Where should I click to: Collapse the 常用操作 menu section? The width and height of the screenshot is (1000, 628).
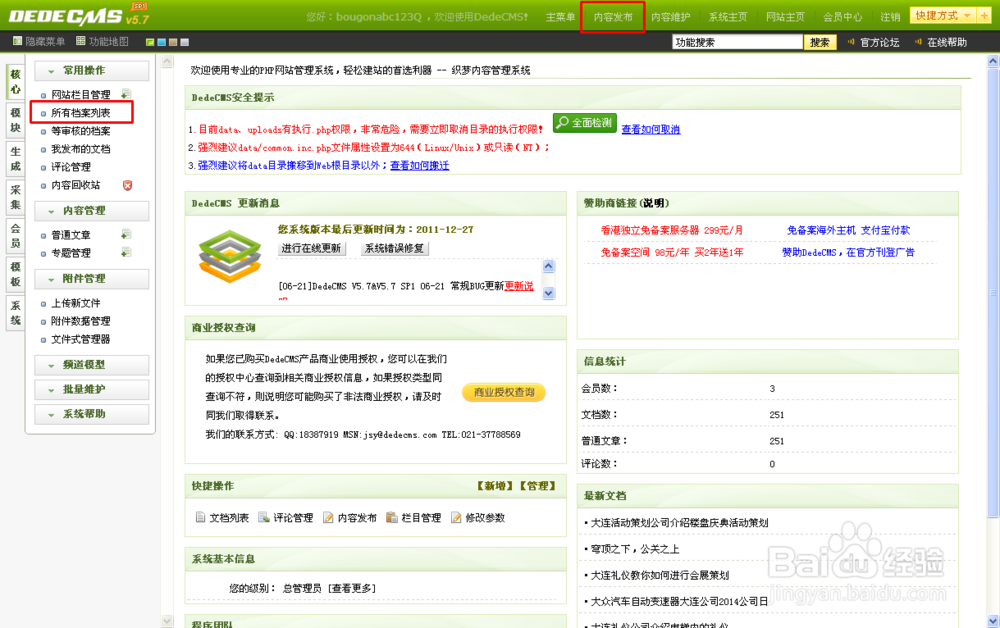click(x=92, y=71)
